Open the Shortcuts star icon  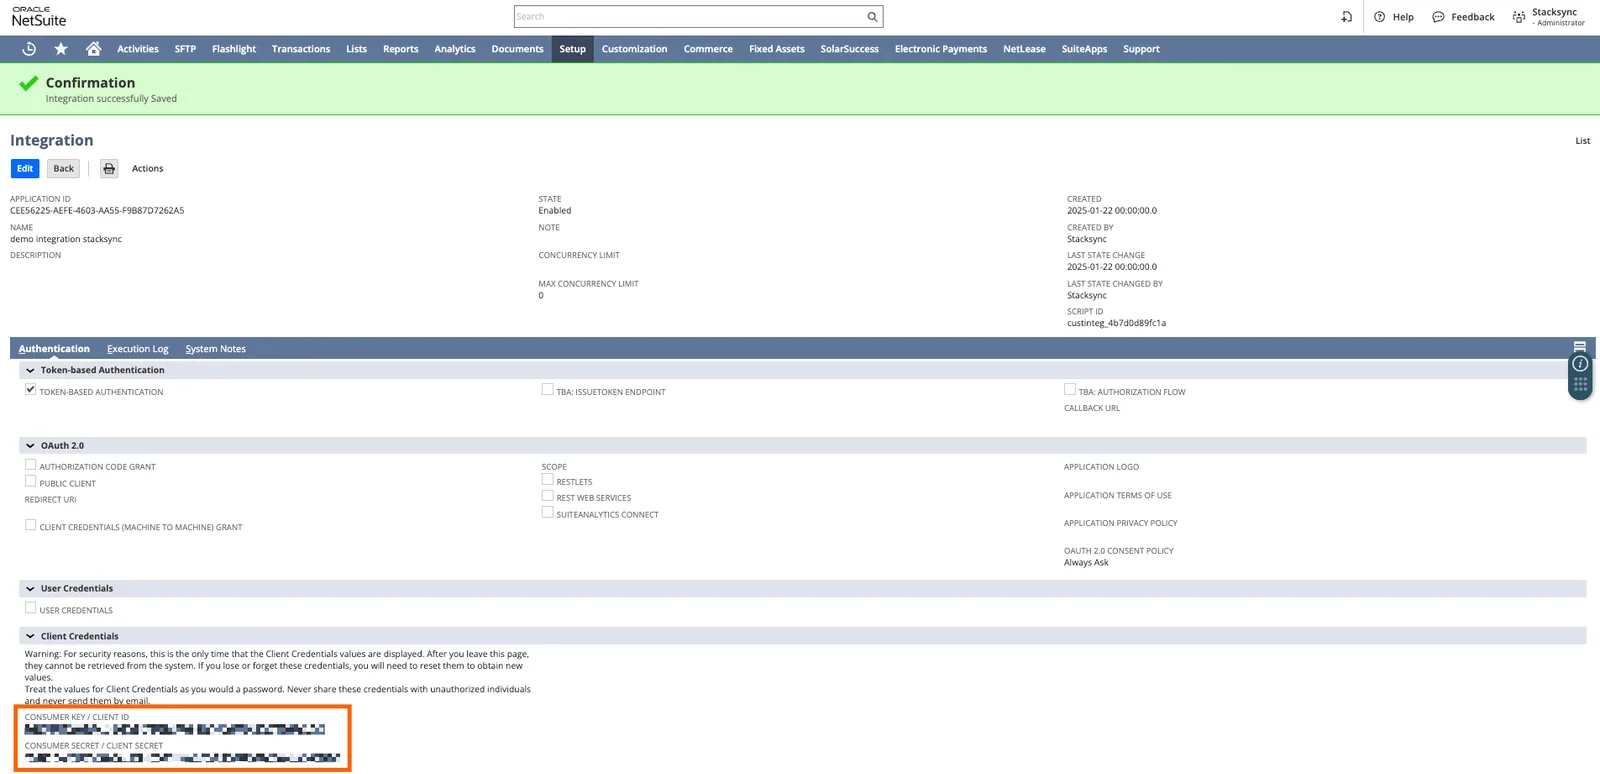pyautogui.click(x=61, y=49)
